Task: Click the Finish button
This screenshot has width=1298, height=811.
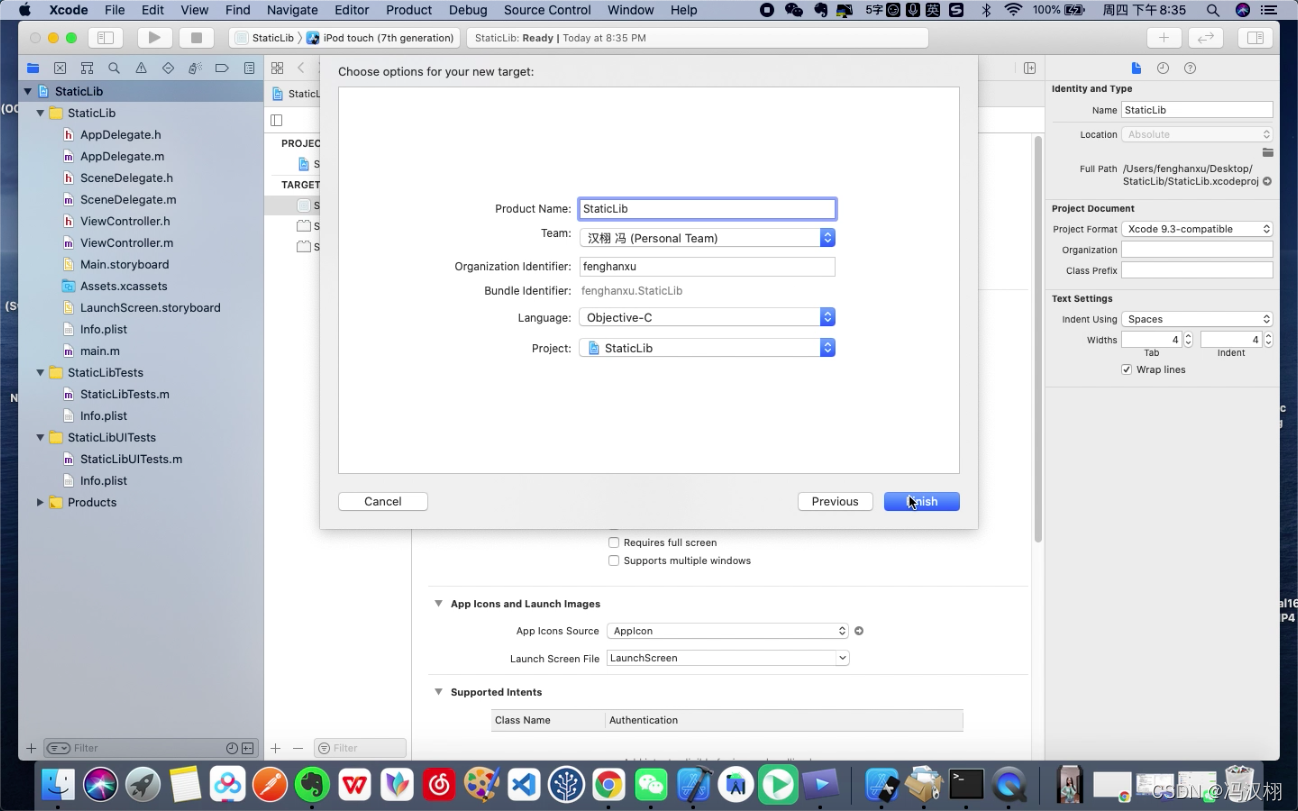Action: 921,502
